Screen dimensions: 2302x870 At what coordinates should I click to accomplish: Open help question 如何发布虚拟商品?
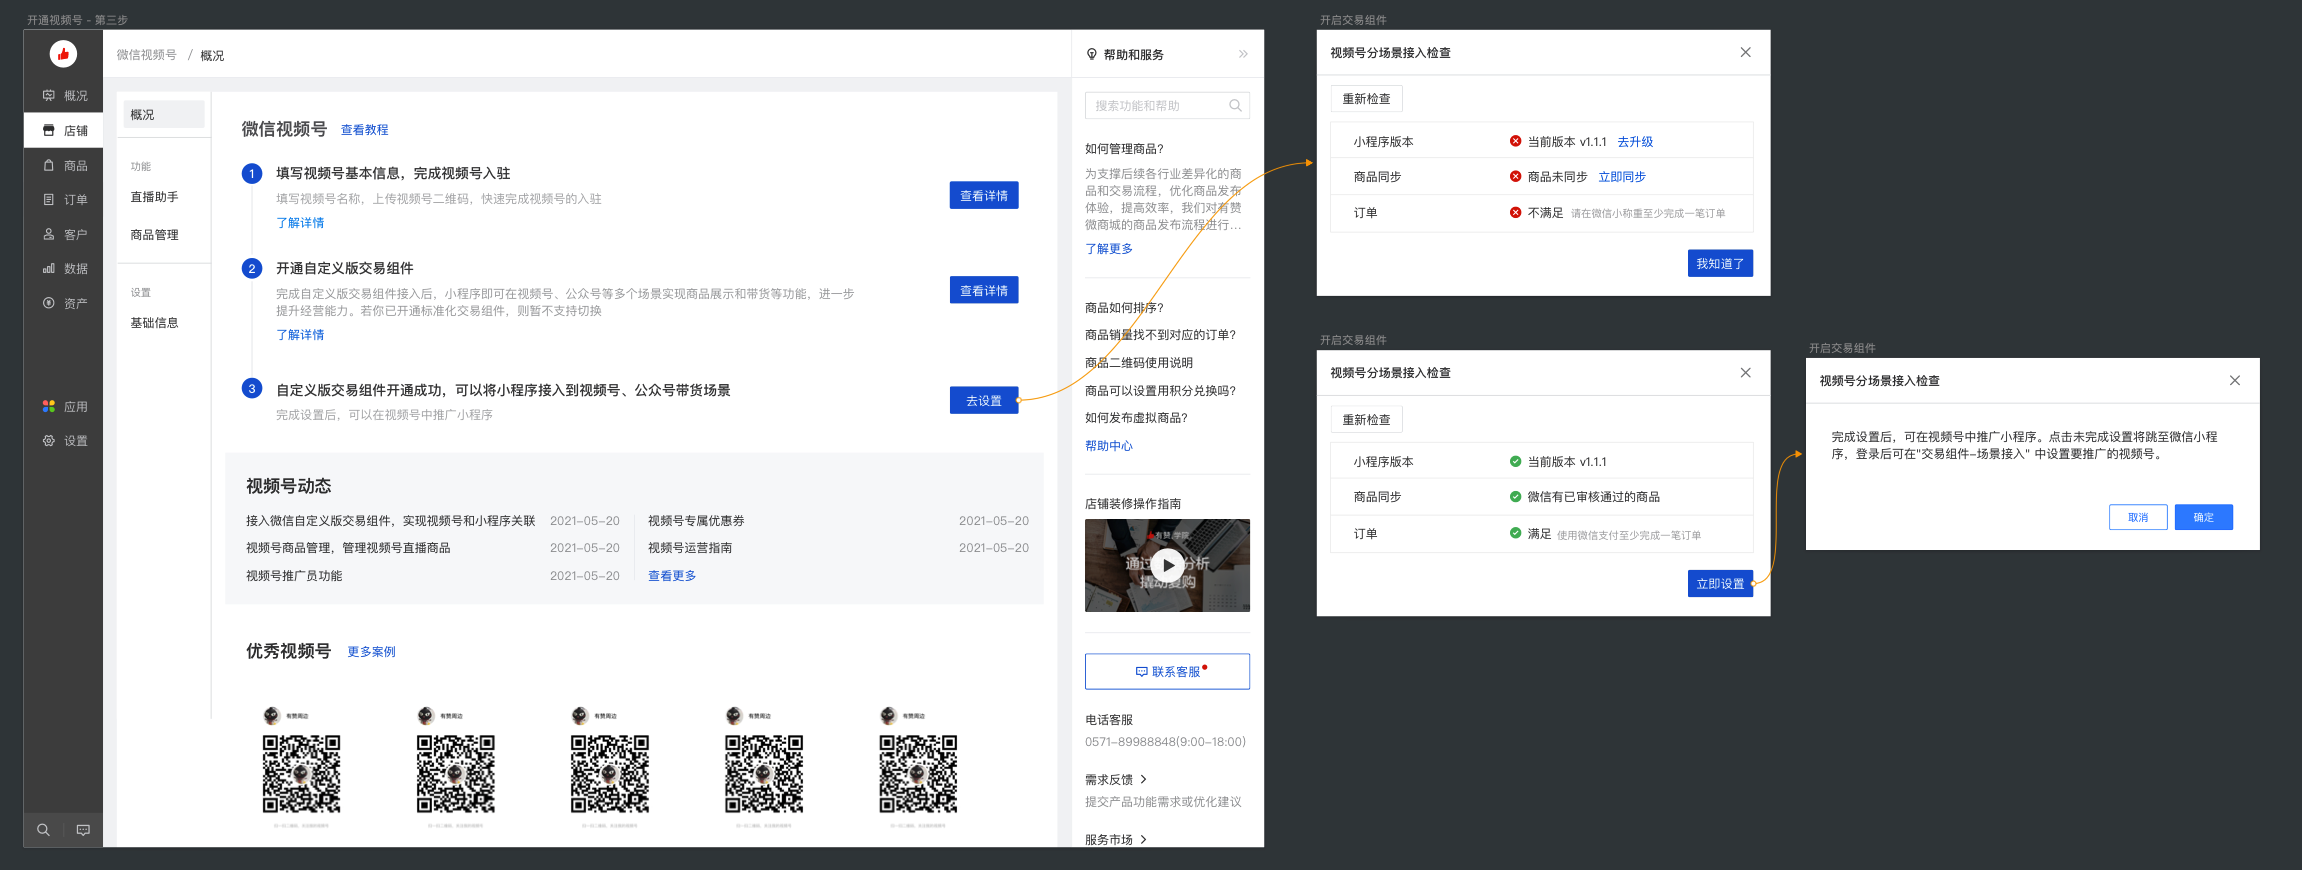click(x=1136, y=417)
